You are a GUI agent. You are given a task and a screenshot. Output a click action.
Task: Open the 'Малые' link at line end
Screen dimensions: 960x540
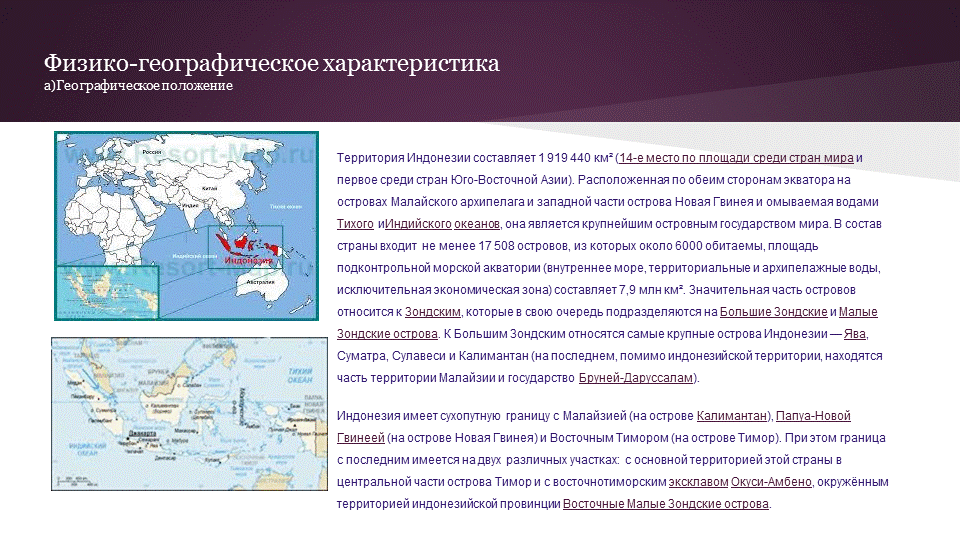pos(858,312)
